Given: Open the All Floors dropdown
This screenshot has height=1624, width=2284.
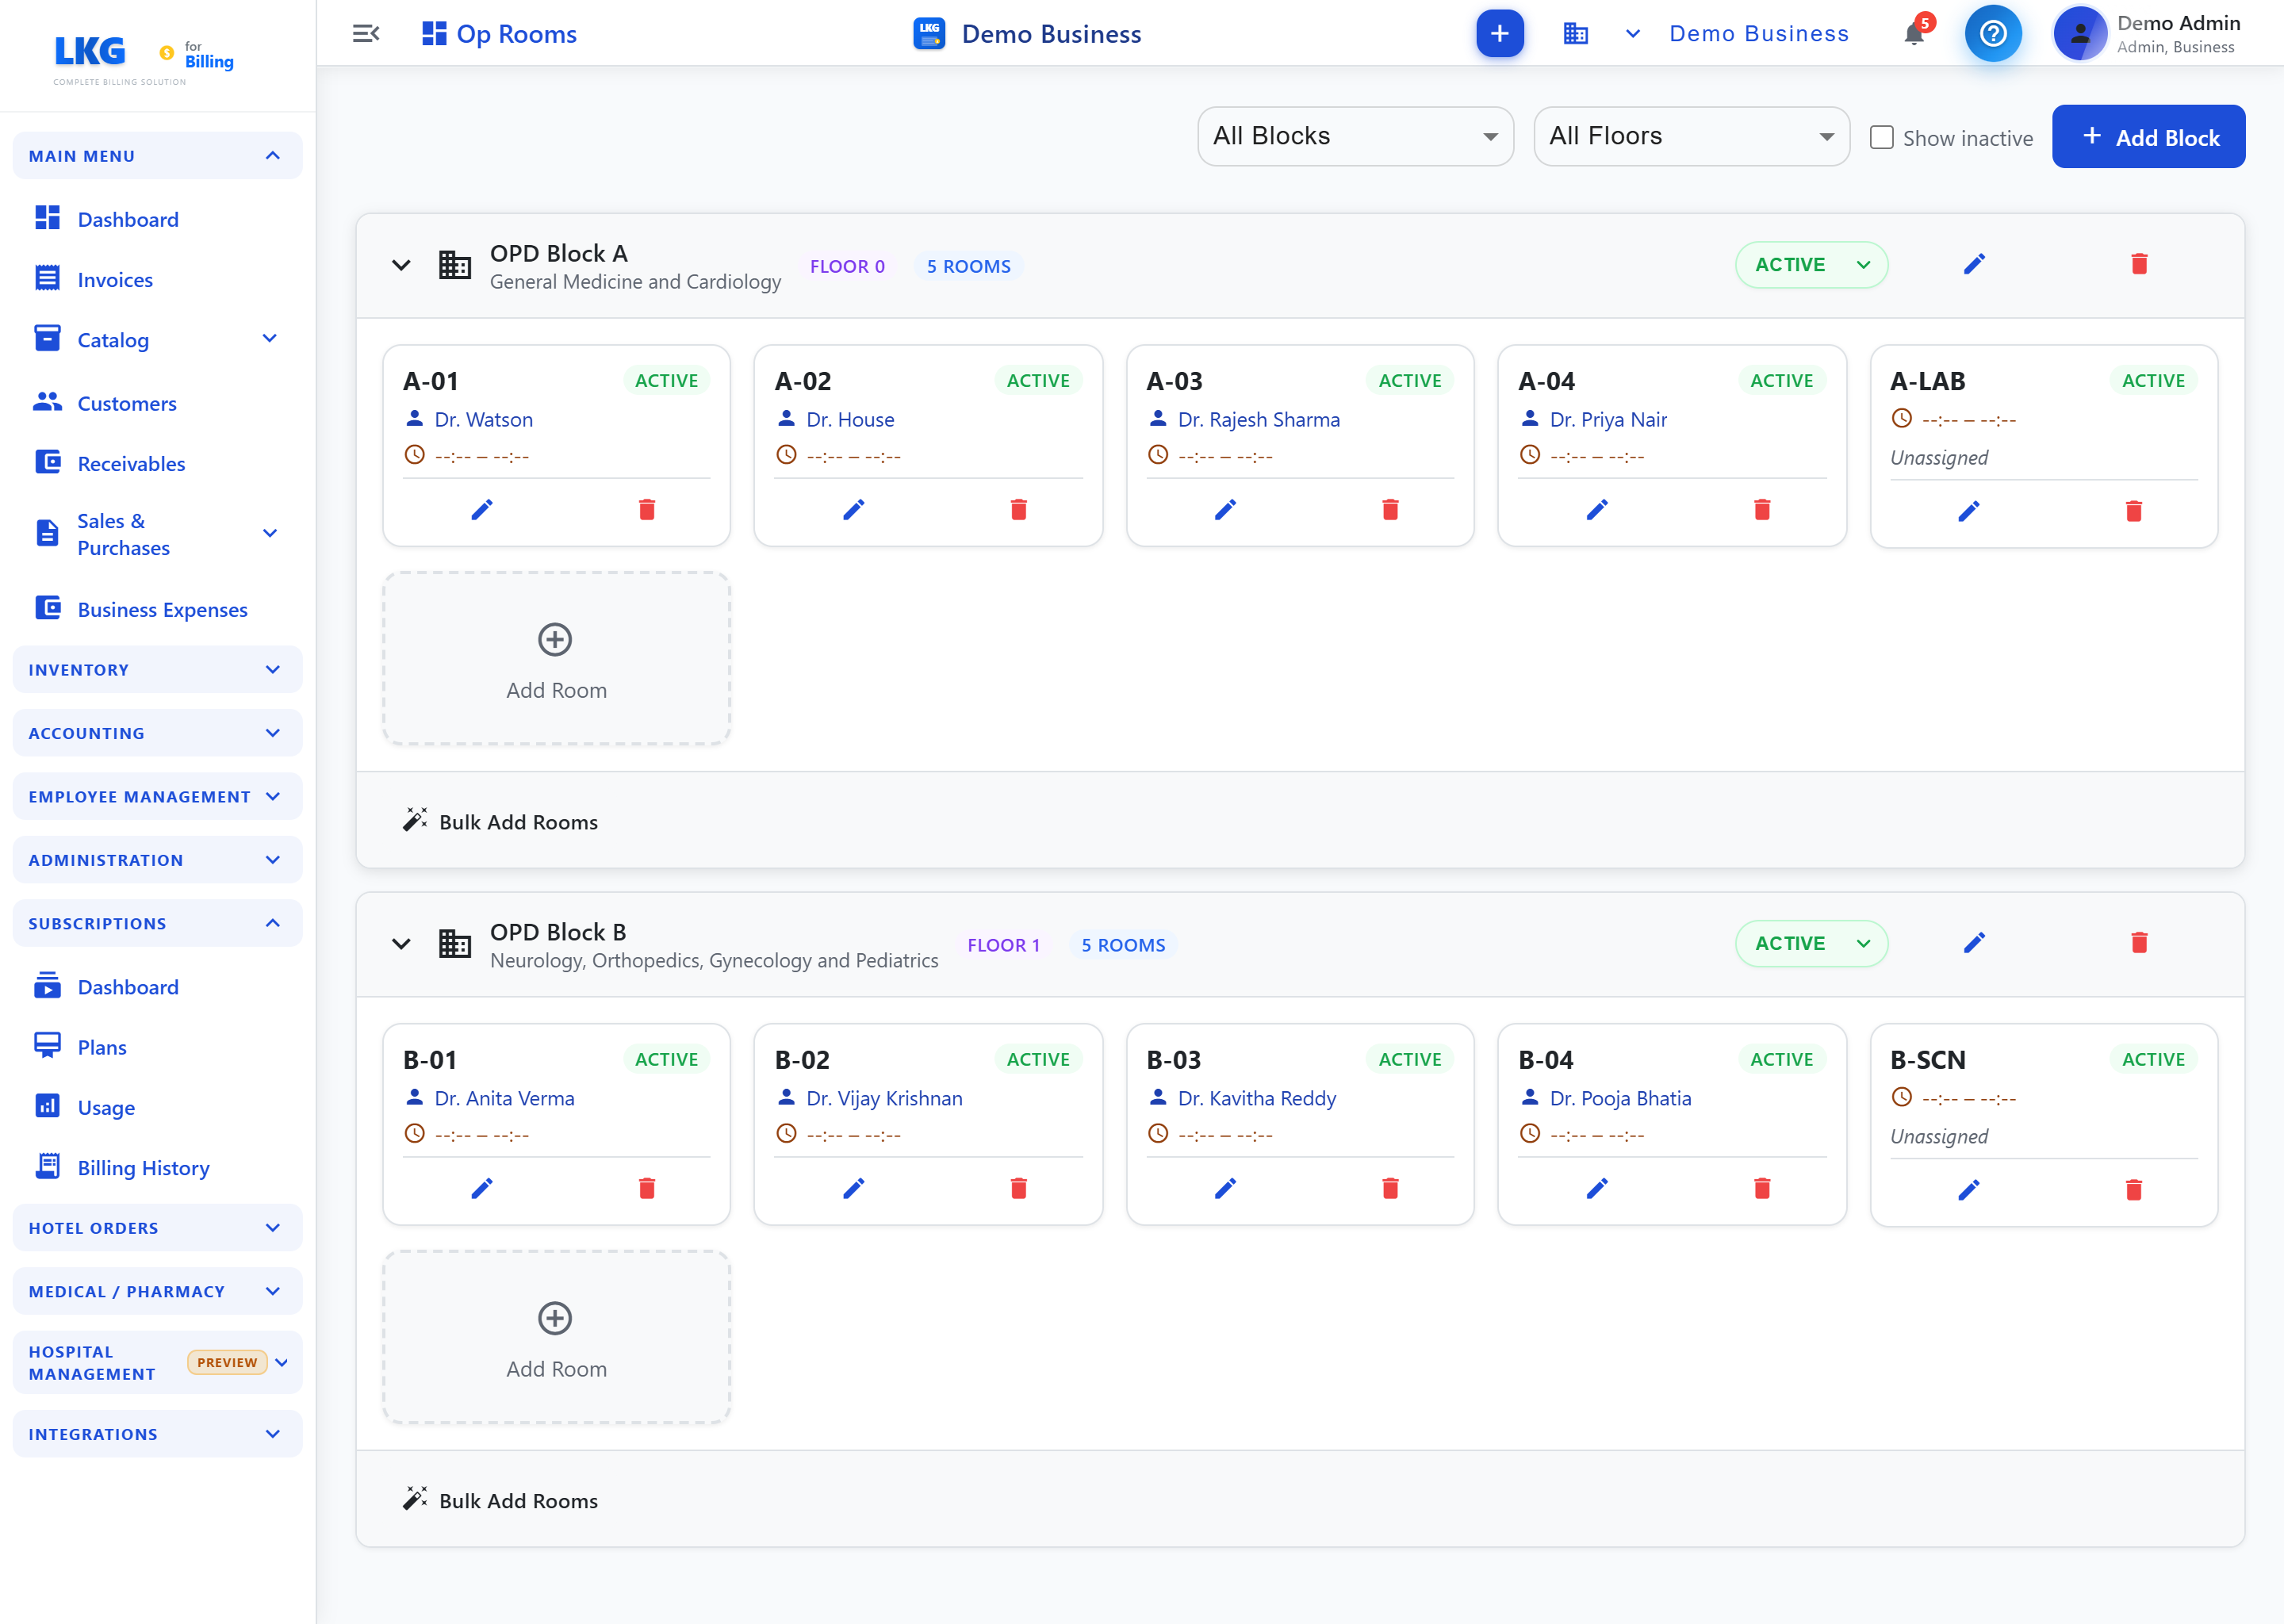Looking at the screenshot, I should point(1691,136).
